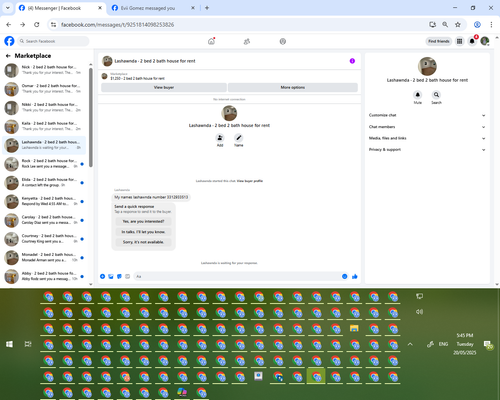Go back from Marketplace chats with arrow
Viewport: 500px width, 400px height.
click(8, 56)
